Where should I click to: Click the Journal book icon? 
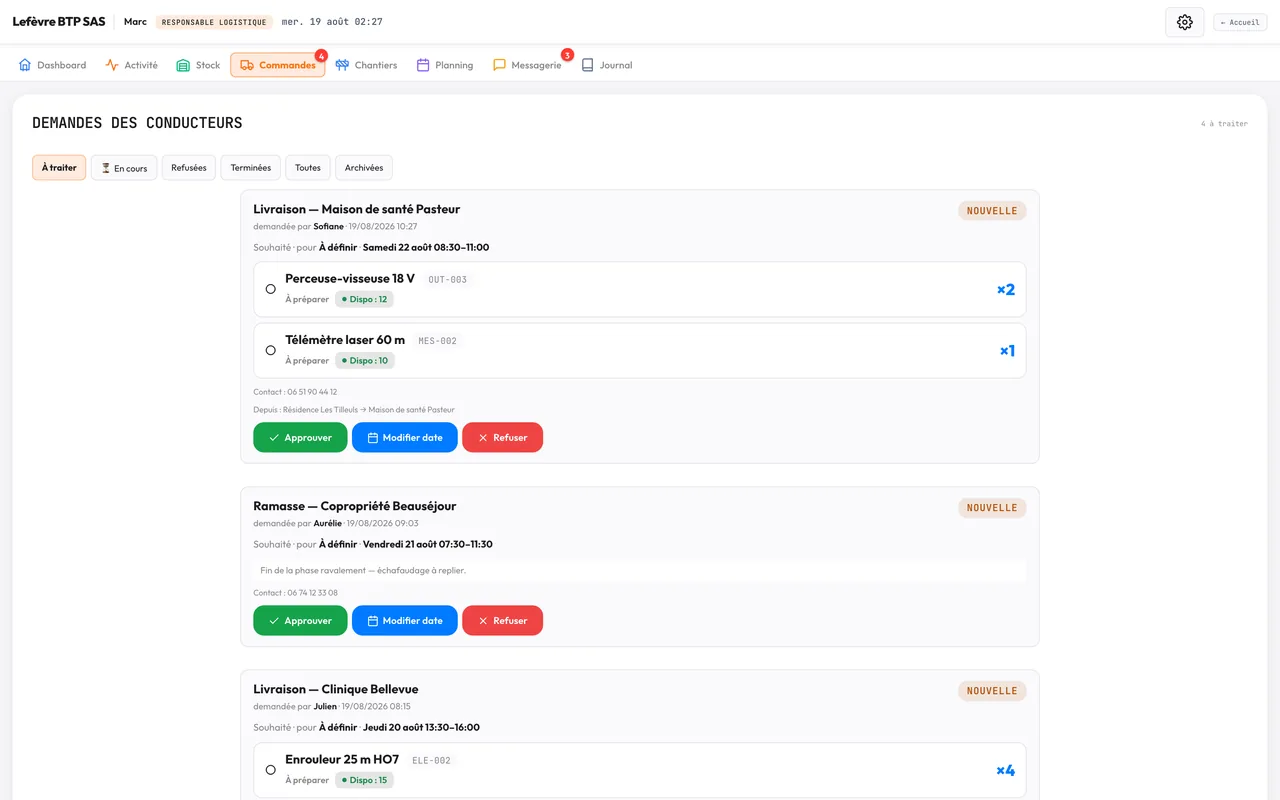pyautogui.click(x=588, y=65)
